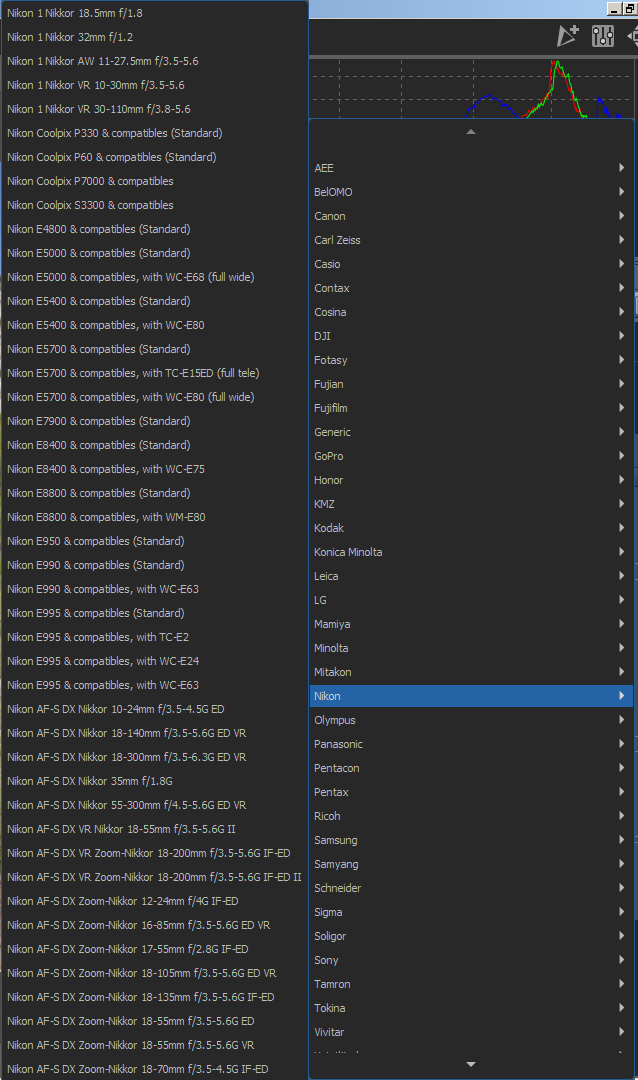
Task: Open the Olympus manufacturer entry
Action: tap(471, 720)
